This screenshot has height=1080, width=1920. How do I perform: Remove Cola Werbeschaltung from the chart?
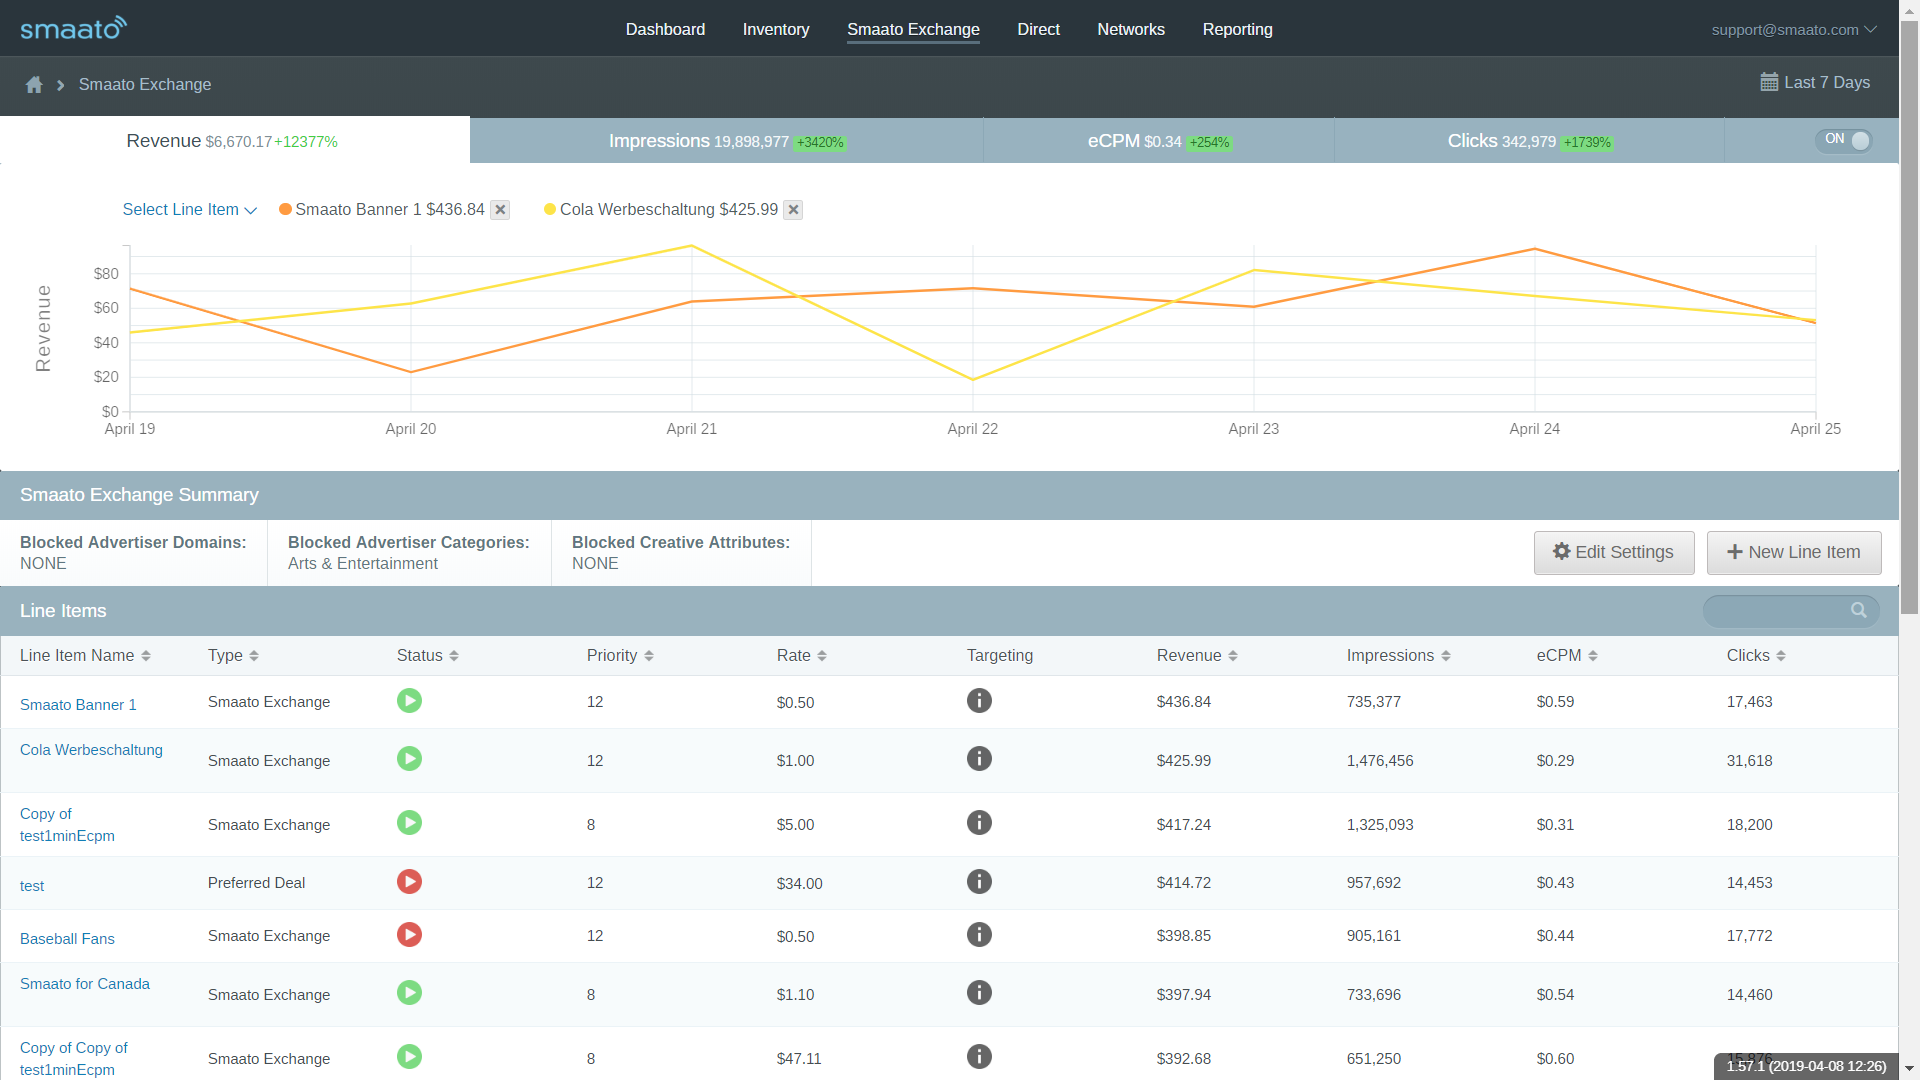point(793,210)
